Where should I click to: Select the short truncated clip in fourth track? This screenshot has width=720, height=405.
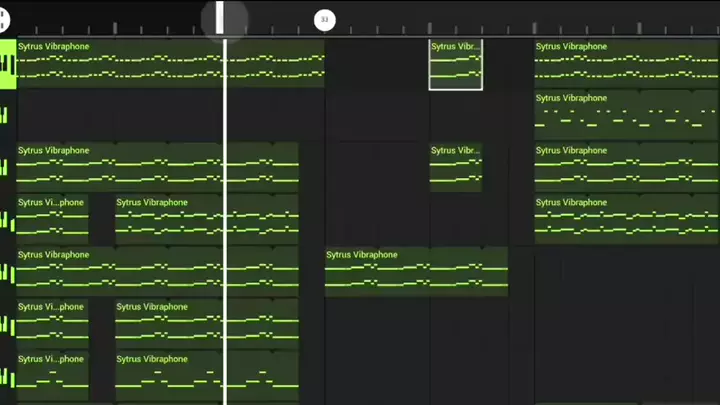pos(52,220)
